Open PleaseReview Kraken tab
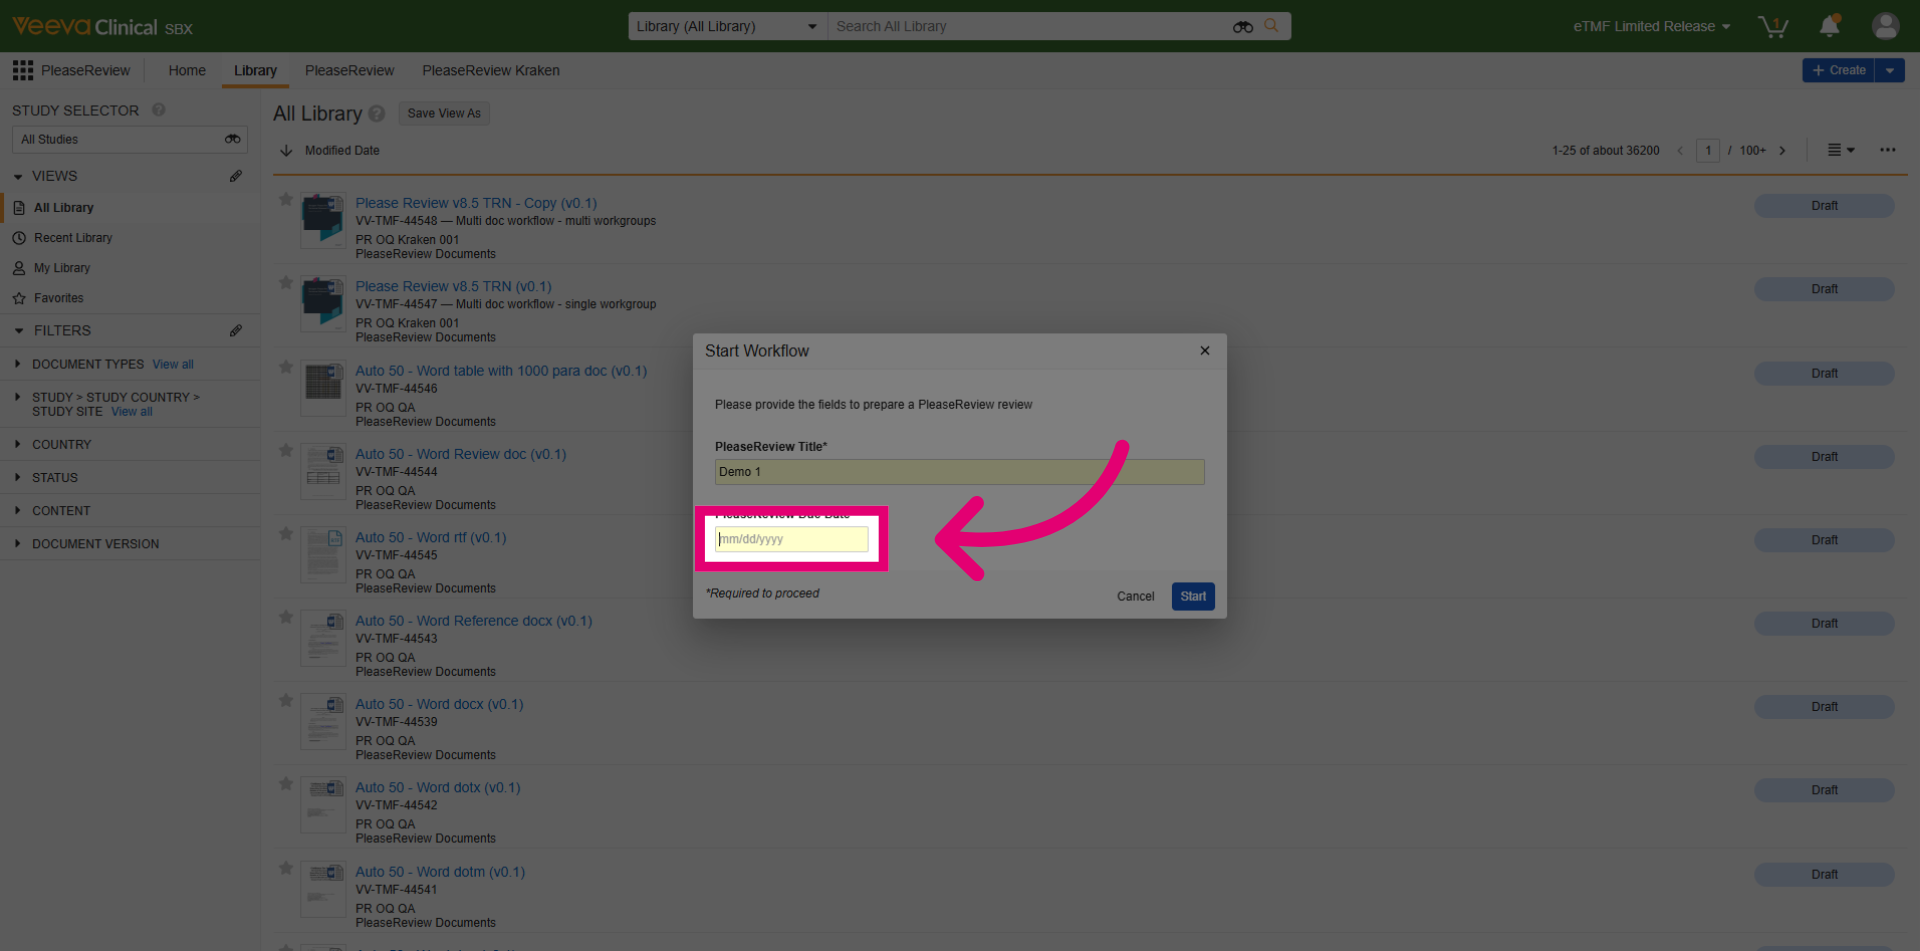1920x951 pixels. [491, 70]
